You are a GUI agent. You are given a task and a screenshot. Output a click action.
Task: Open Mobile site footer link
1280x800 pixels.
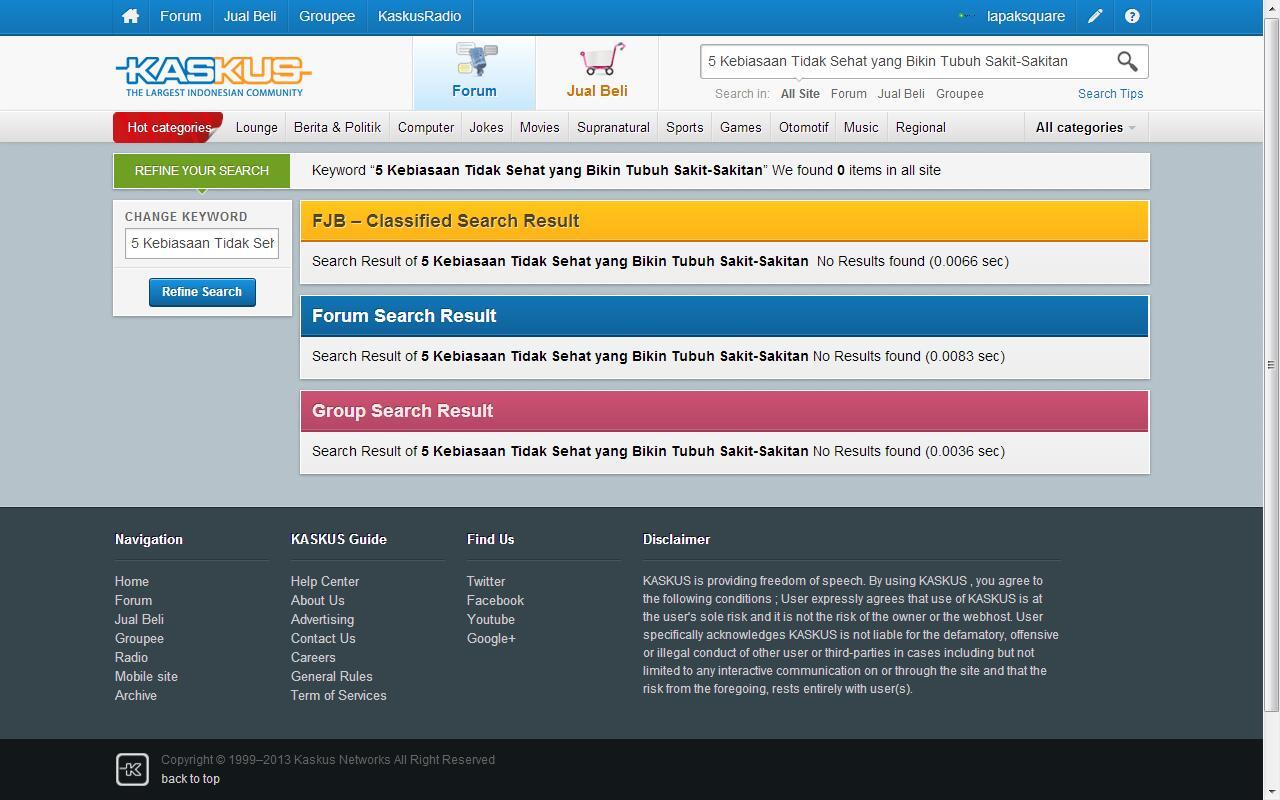tap(147, 676)
